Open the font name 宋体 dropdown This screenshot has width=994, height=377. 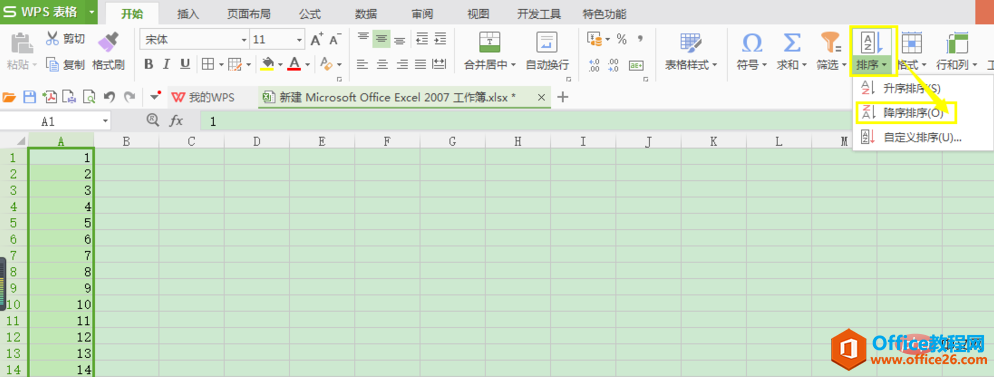coord(244,40)
